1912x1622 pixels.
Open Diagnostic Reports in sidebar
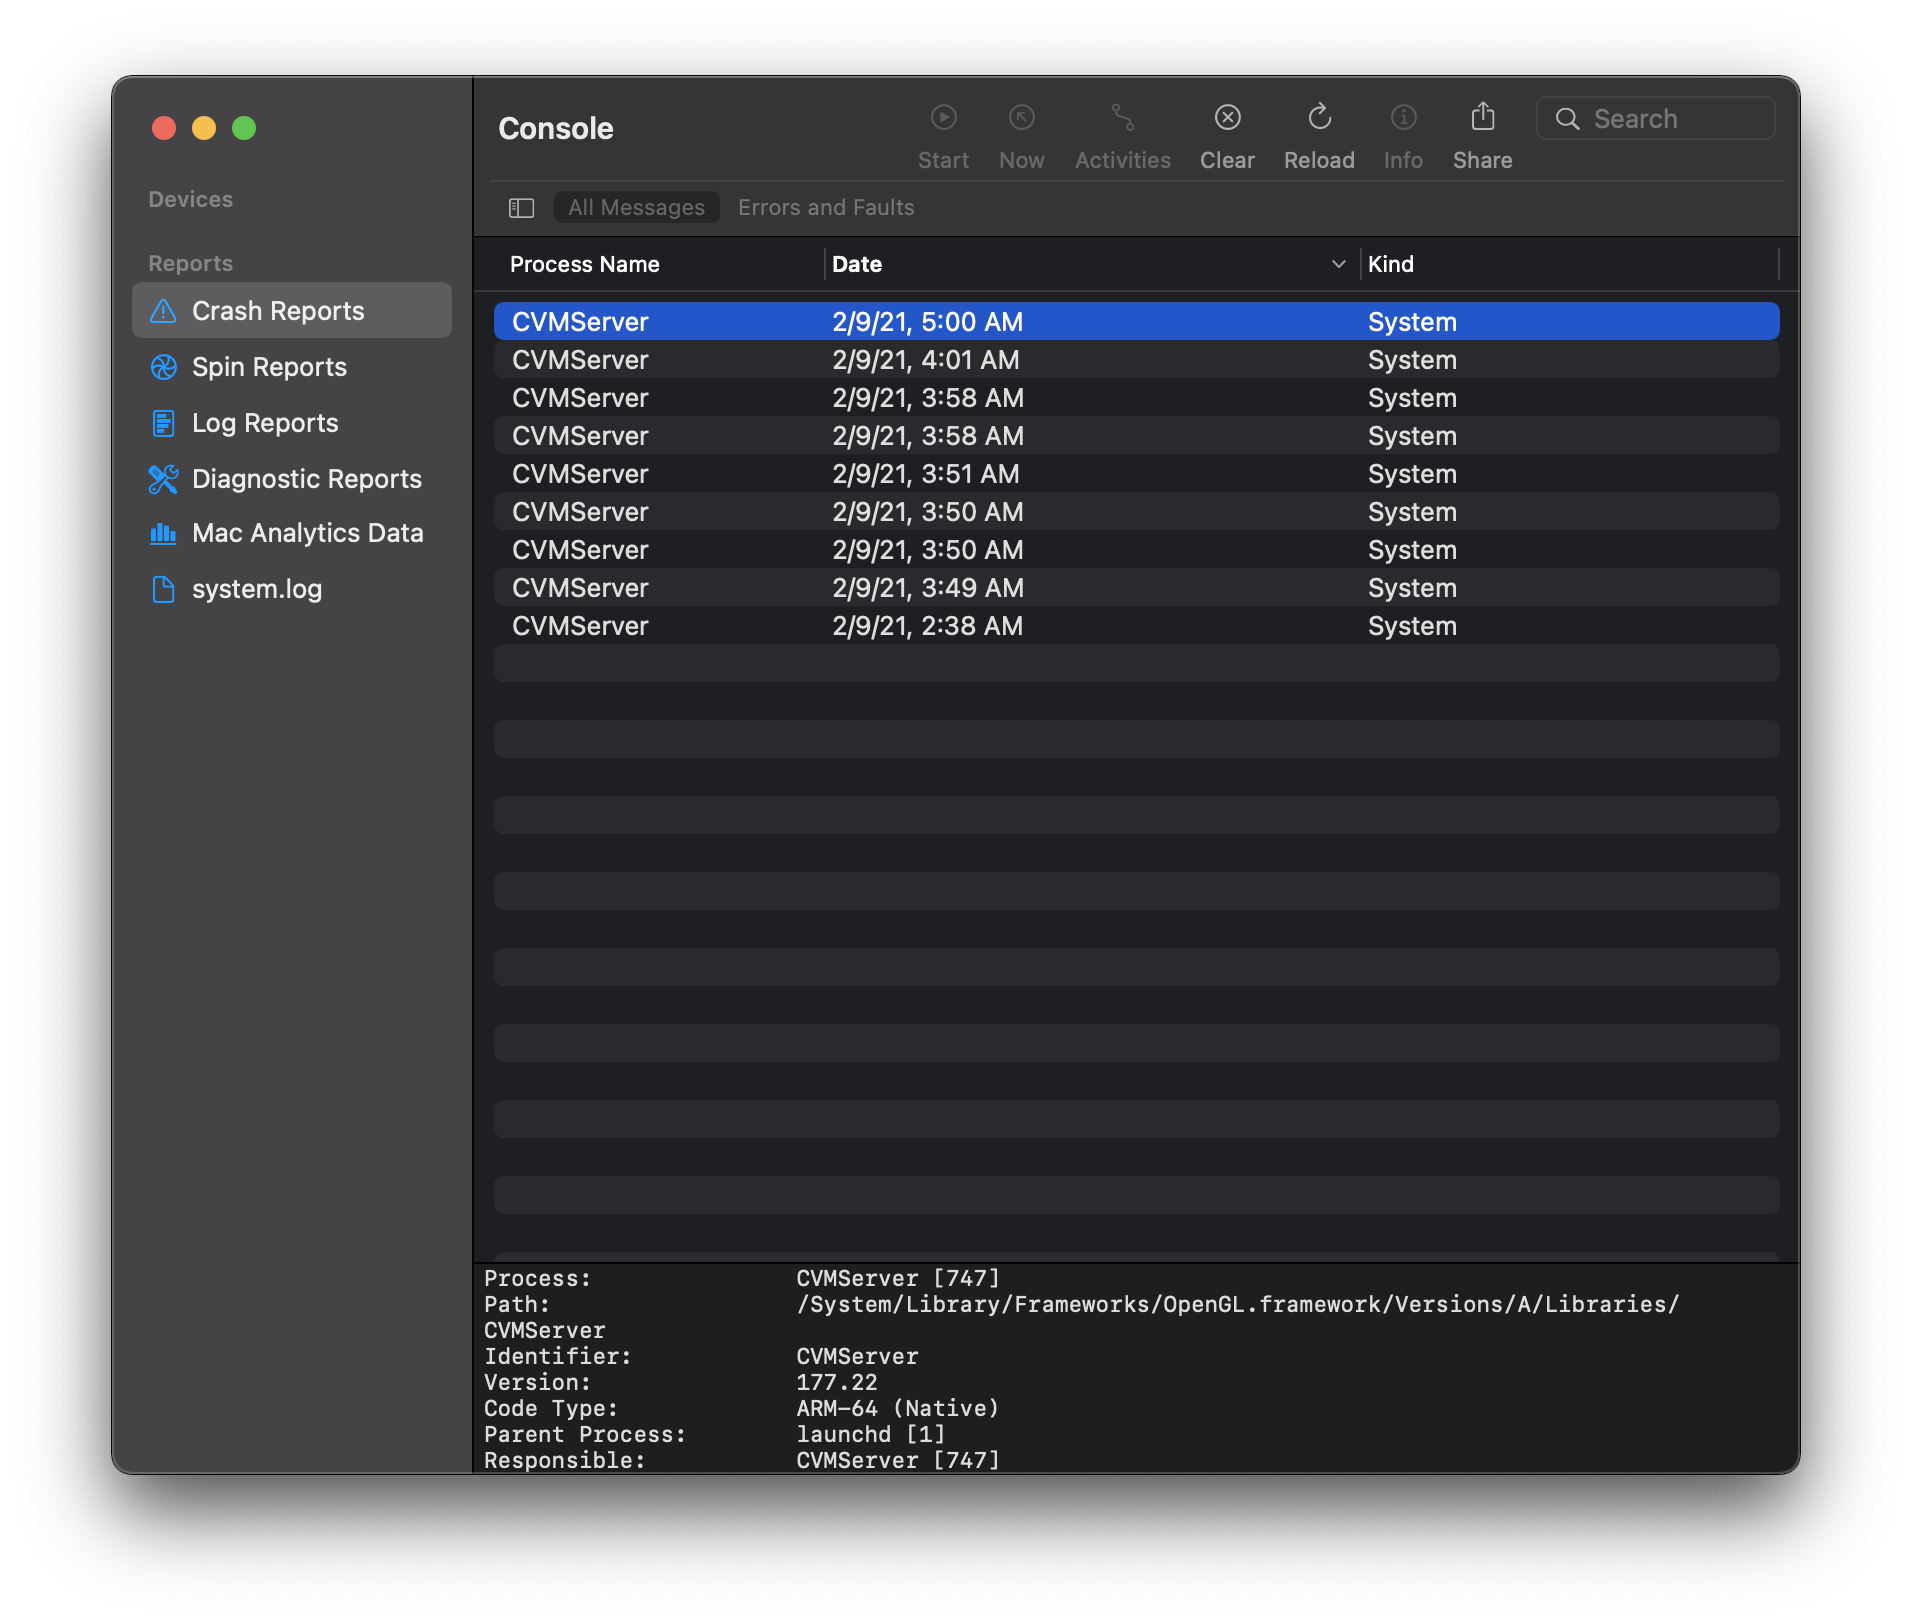(x=292, y=479)
